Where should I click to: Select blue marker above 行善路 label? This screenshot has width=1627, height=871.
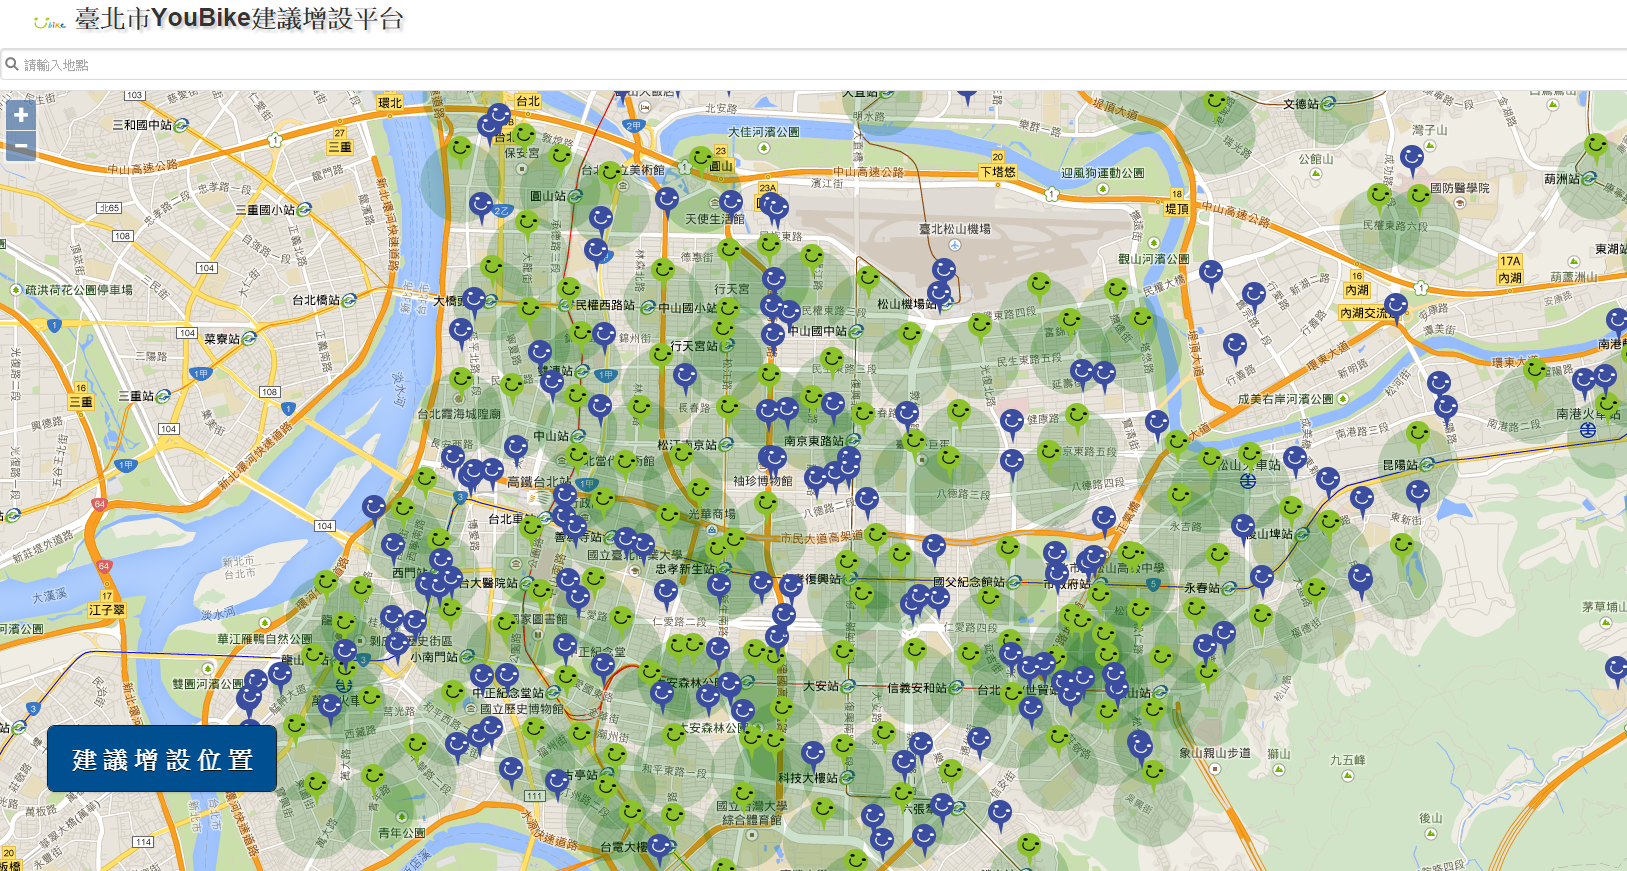click(x=1235, y=348)
